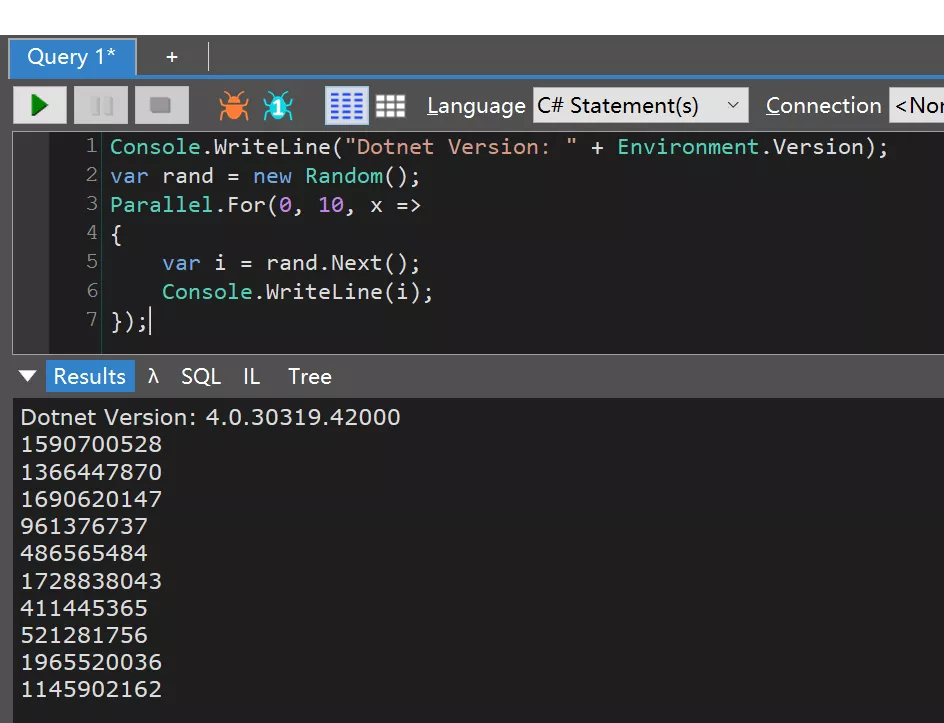Click the Dotnet Version output line in results

[210, 417]
